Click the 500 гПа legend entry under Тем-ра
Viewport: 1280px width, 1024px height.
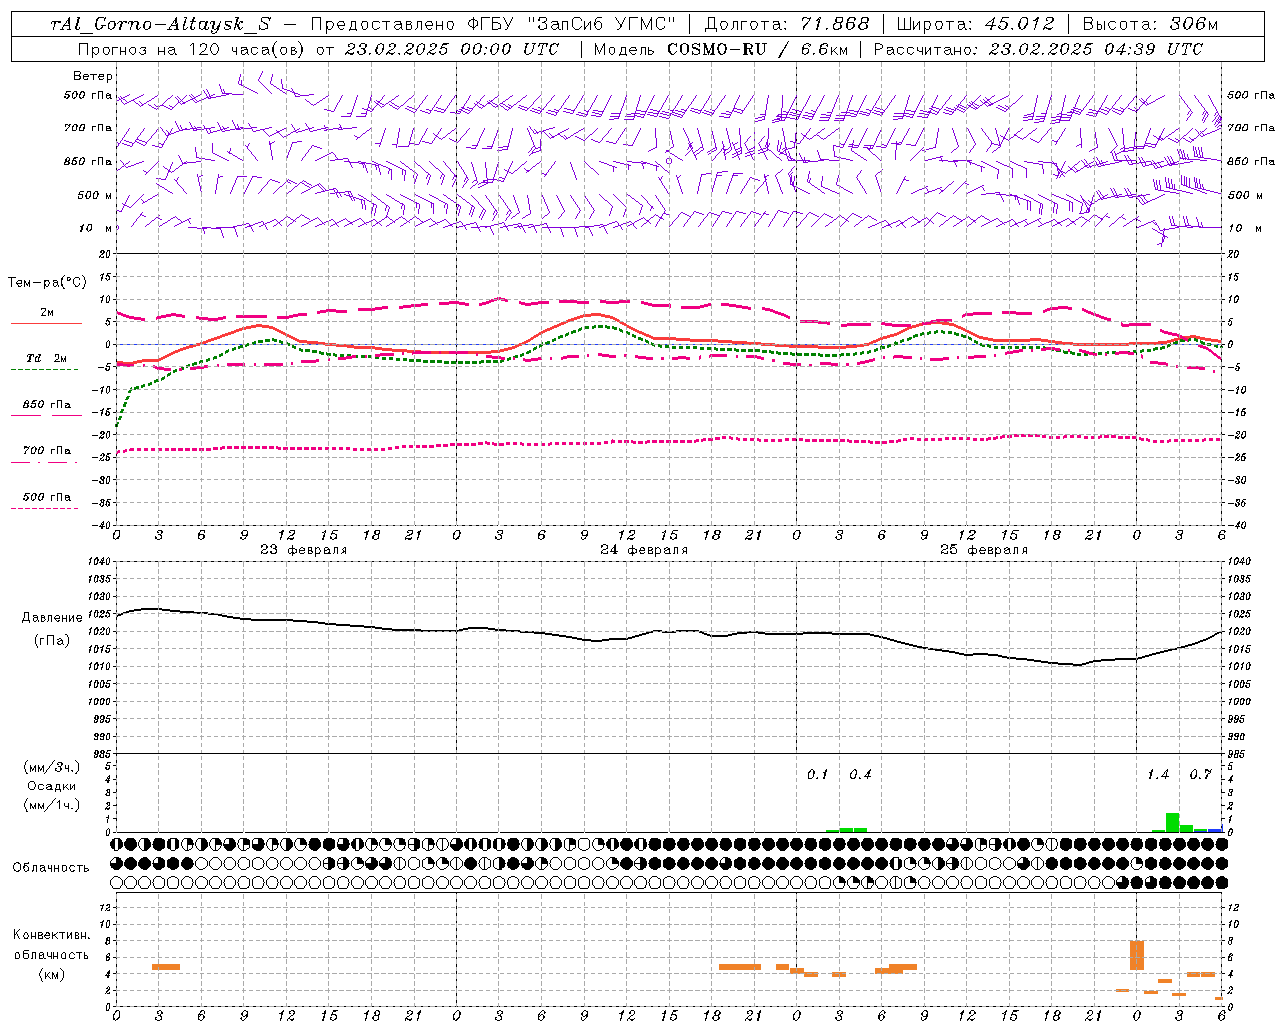(47, 497)
